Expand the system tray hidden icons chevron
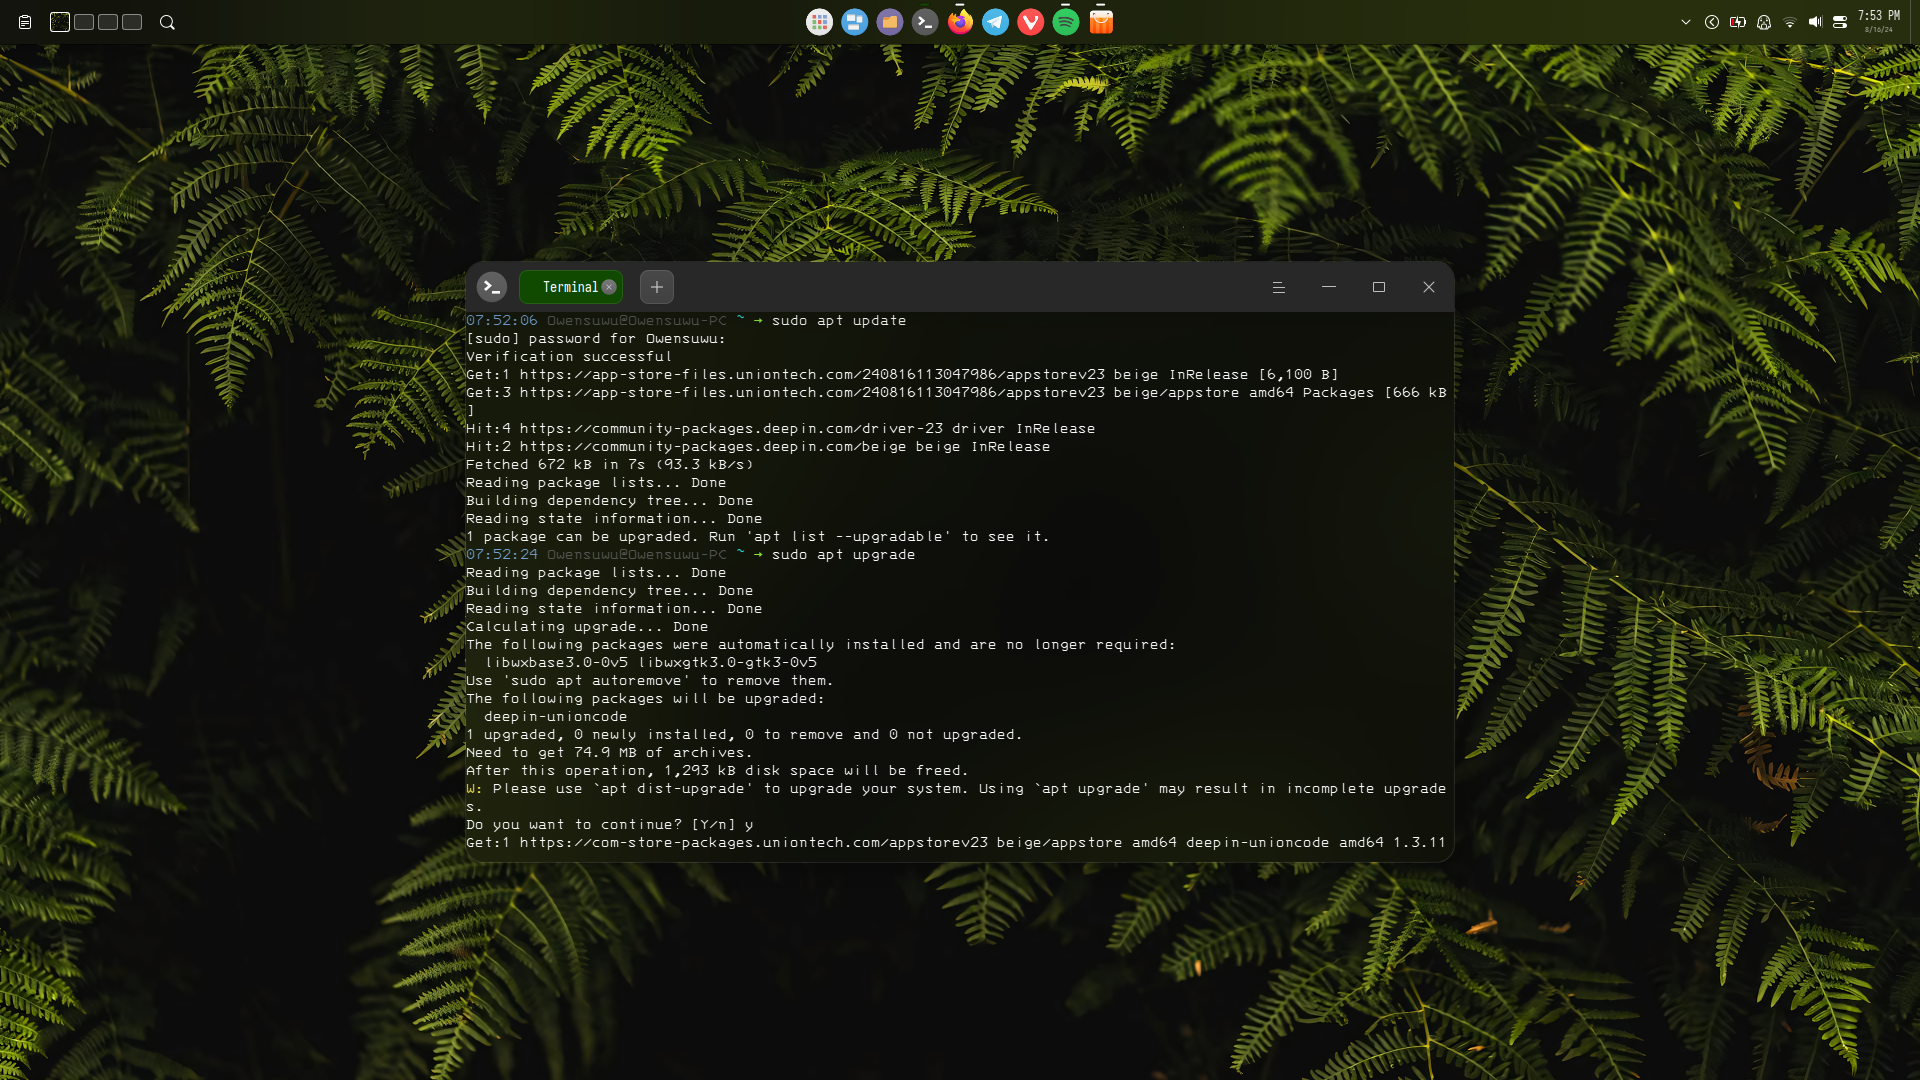The height and width of the screenshot is (1080, 1920). pos(1686,22)
